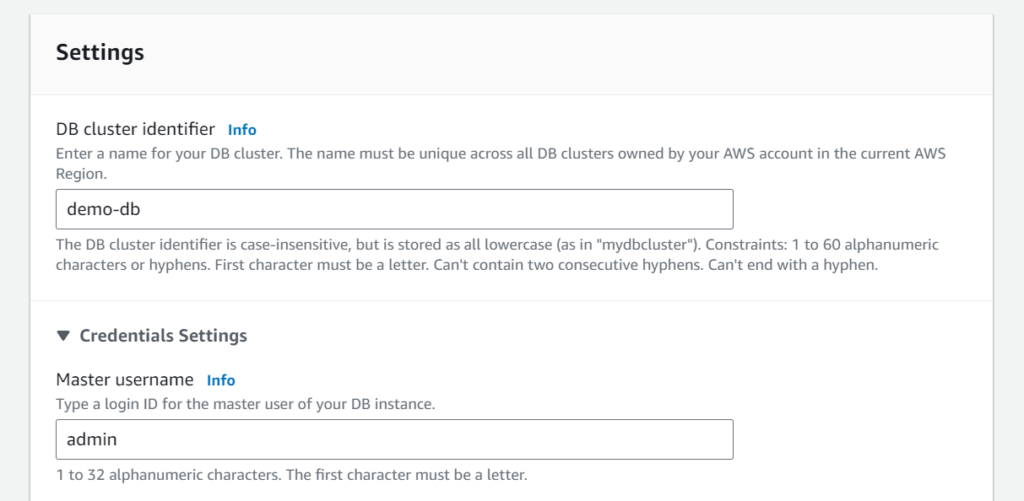Open Info link beside Master username

[221, 380]
